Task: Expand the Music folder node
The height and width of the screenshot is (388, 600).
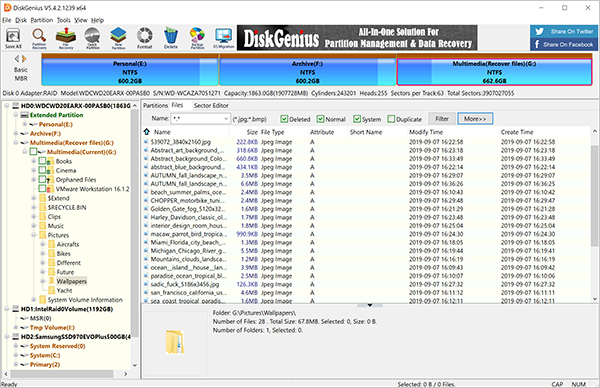Action: (x=34, y=226)
